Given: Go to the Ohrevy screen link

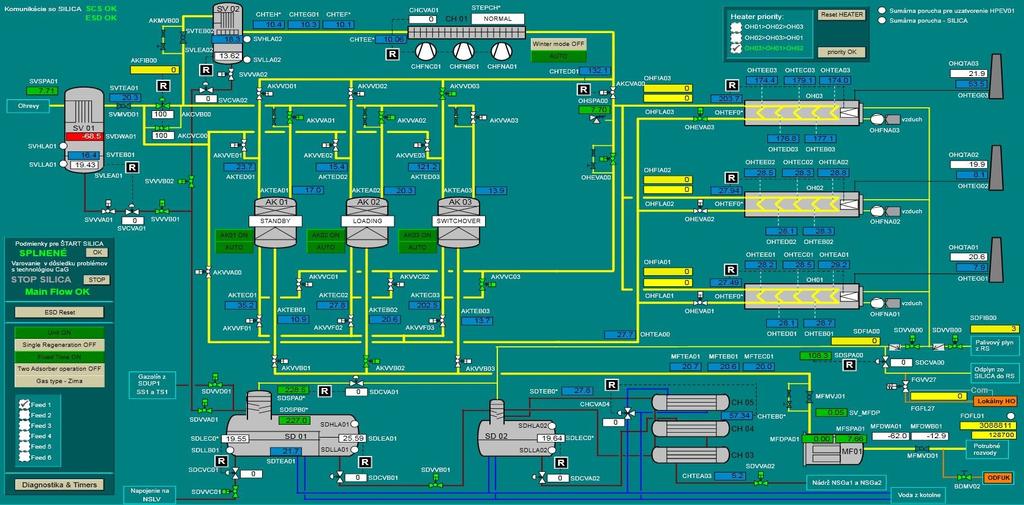Looking at the screenshot, I should click(x=28, y=105).
